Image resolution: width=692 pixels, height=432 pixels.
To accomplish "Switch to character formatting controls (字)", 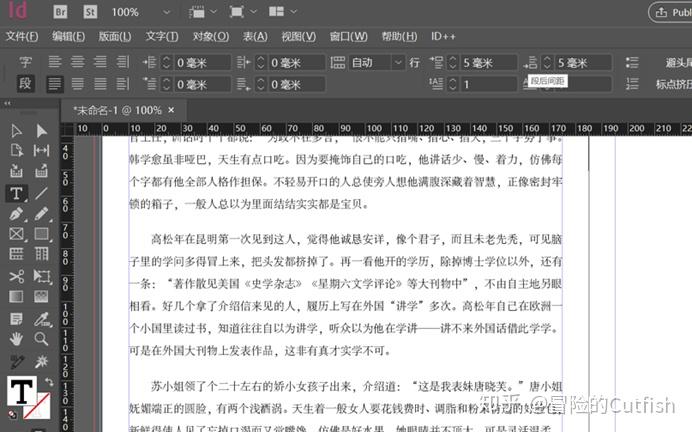I will click(26, 62).
